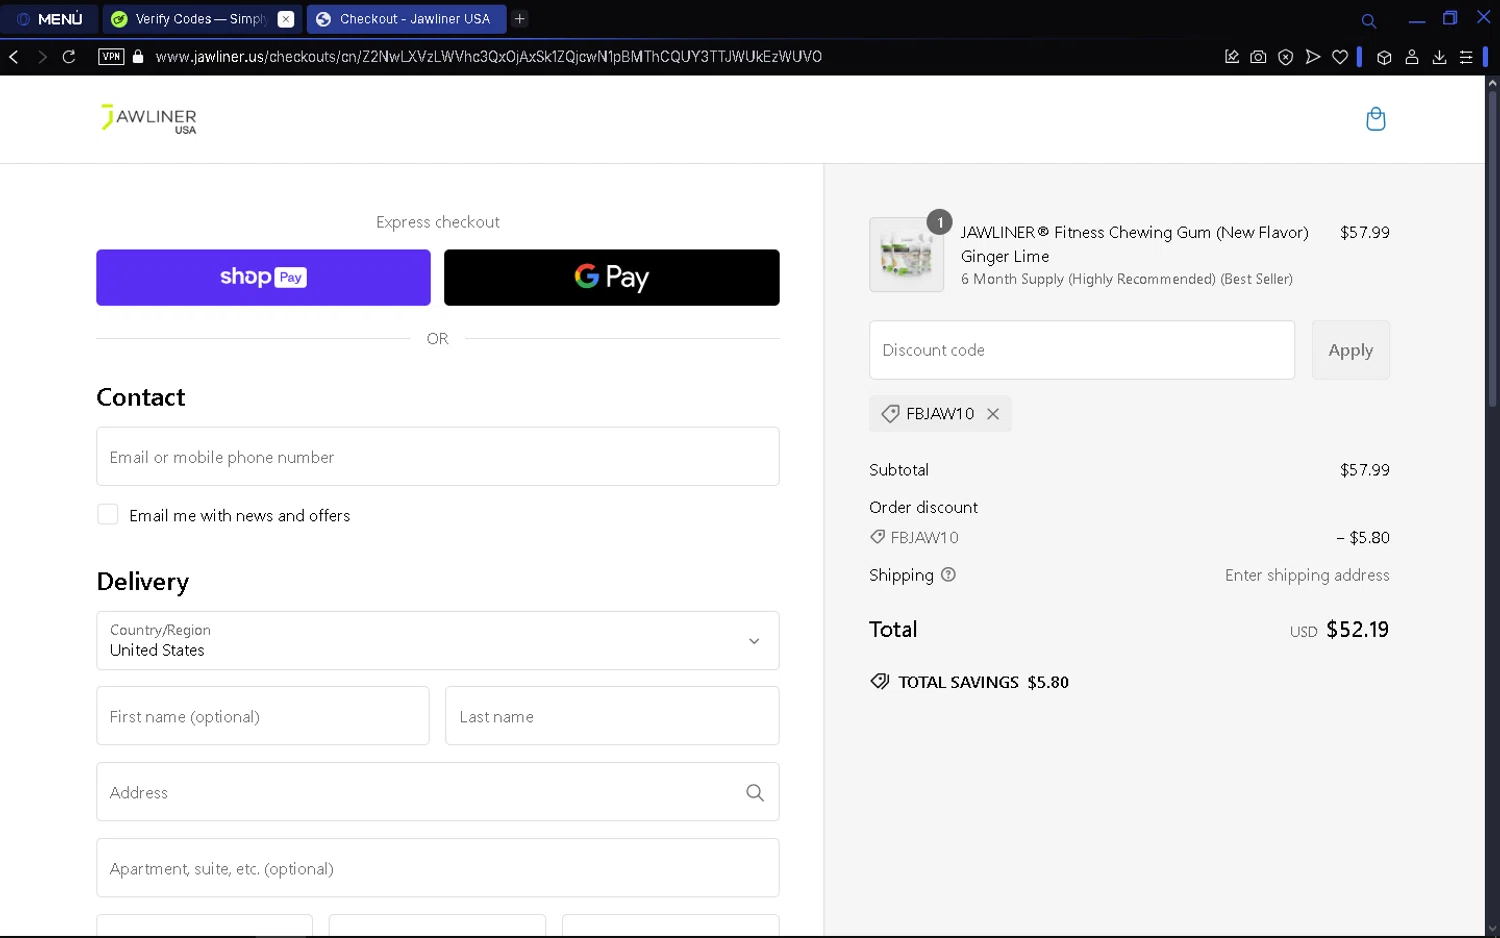Click the Shipping help question icon
This screenshot has width=1500, height=938.
pyautogui.click(x=948, y=575)
